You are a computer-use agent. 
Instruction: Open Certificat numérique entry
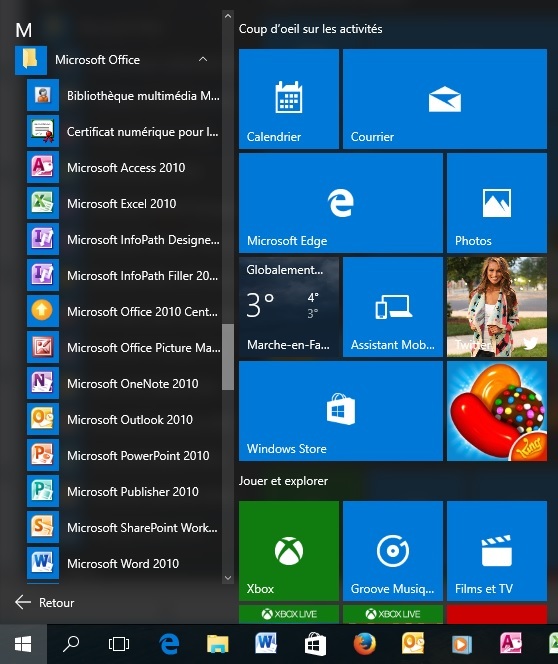pyautogui.click(x=124, y=132)
